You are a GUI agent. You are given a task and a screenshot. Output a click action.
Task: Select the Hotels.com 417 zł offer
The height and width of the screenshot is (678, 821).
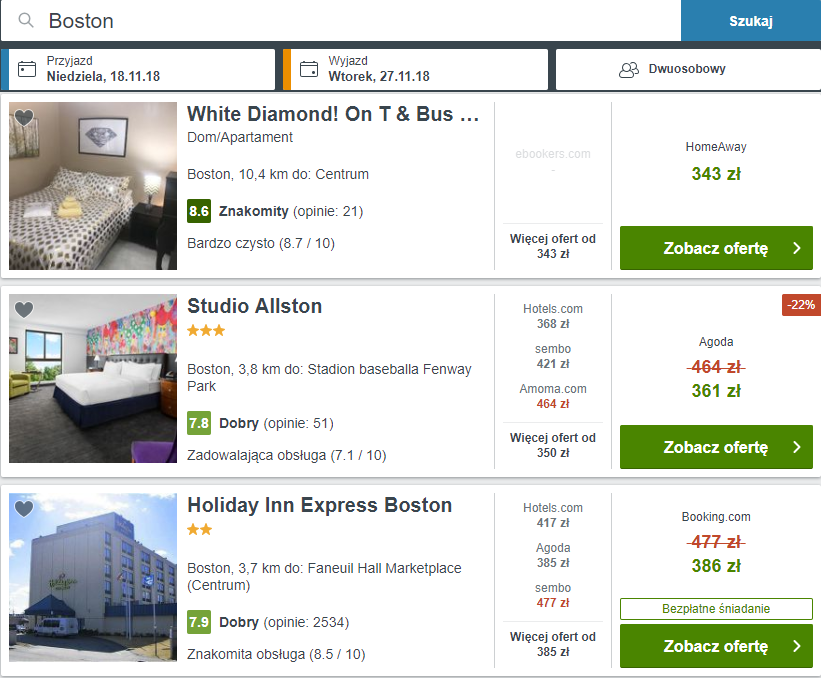click(x=552, y=515)
